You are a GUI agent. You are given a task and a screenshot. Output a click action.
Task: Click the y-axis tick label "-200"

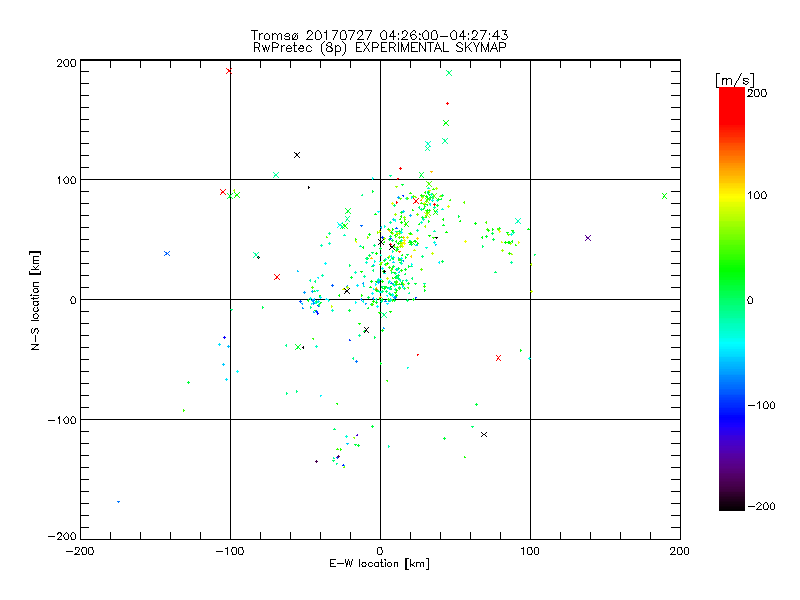(x=62, y=536)
